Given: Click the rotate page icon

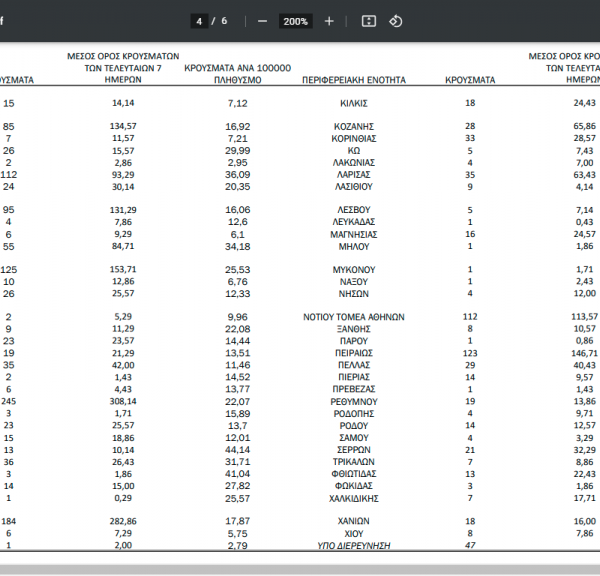Looking at the screenshot, I should click(396, 21).
